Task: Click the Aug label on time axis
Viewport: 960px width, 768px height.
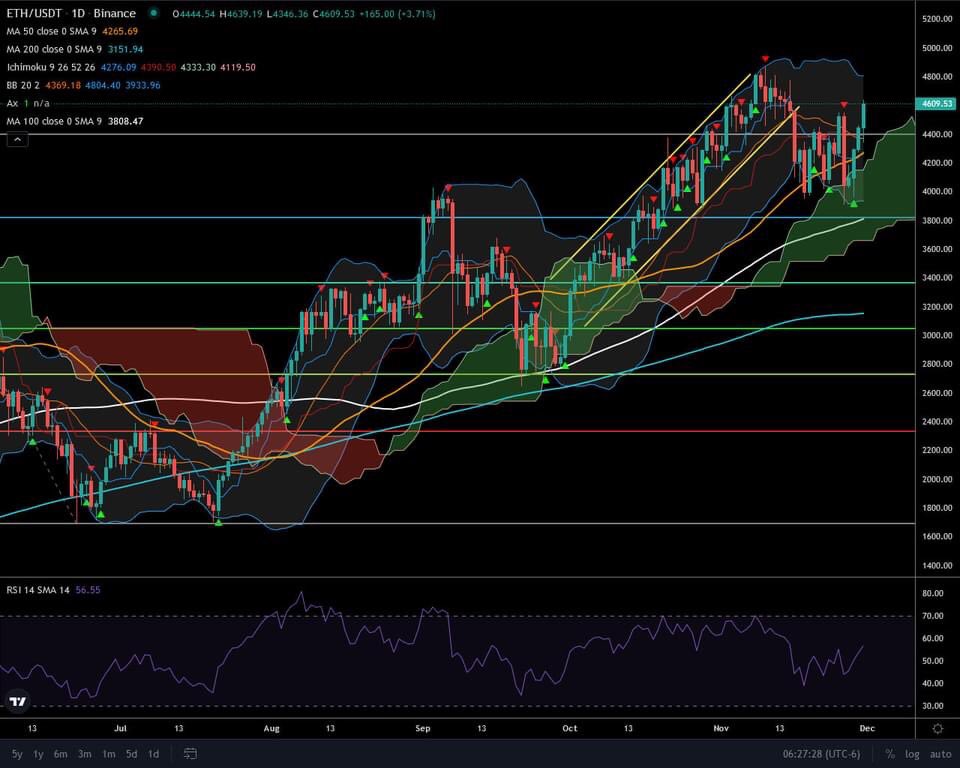Action: coord(271,728)
